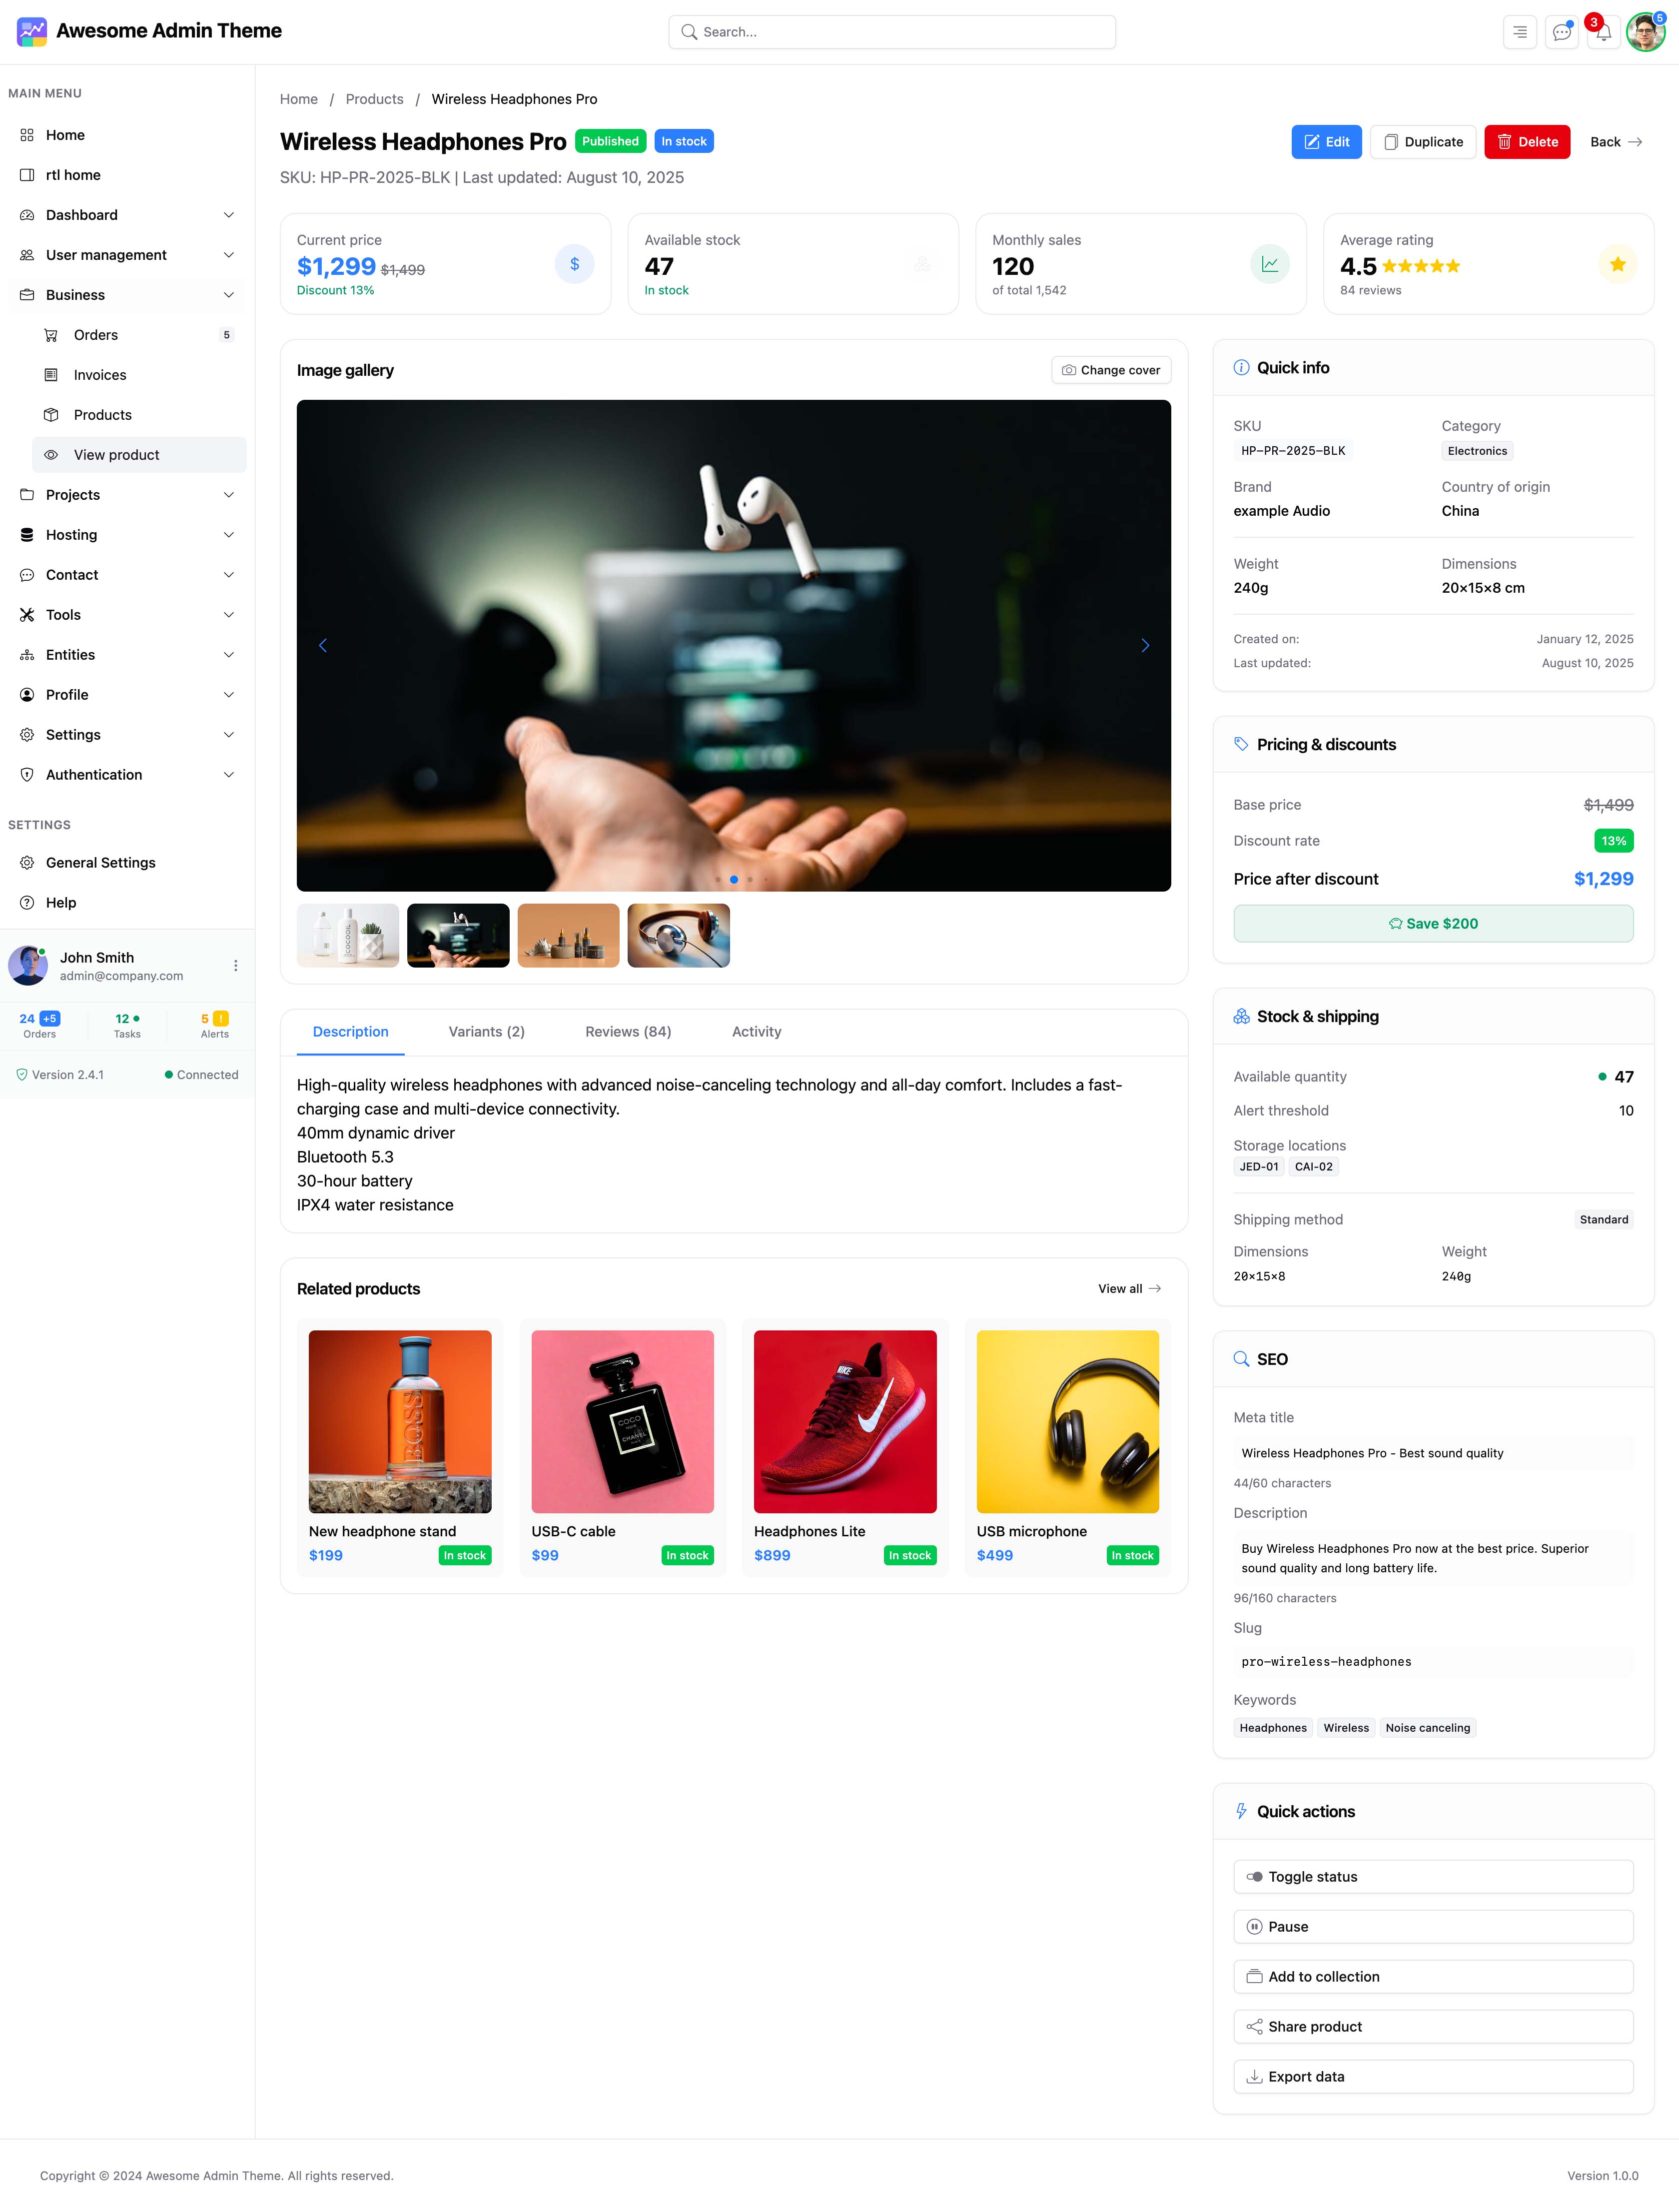Click the blue Edit button
Screen dimensions: 1679x2212
[x=1326, y=142]
